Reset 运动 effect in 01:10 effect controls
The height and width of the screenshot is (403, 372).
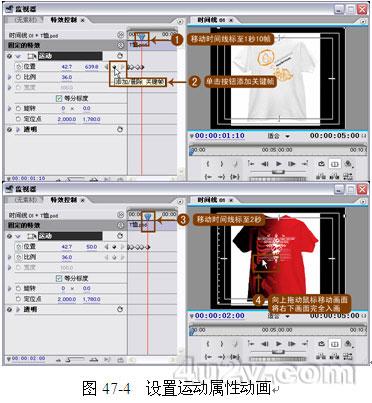coord(120,56)
